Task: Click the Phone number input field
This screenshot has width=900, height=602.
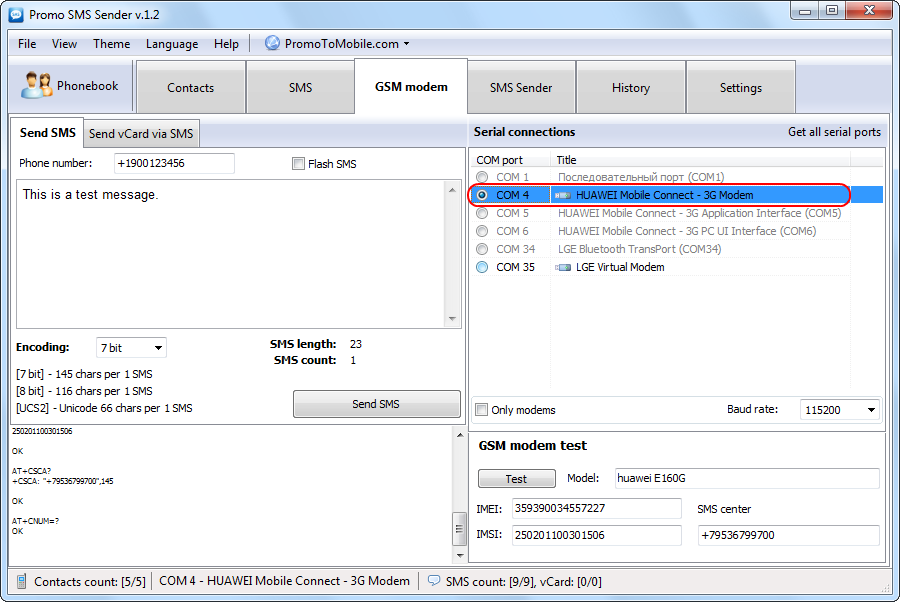Action: coord(174,163)
